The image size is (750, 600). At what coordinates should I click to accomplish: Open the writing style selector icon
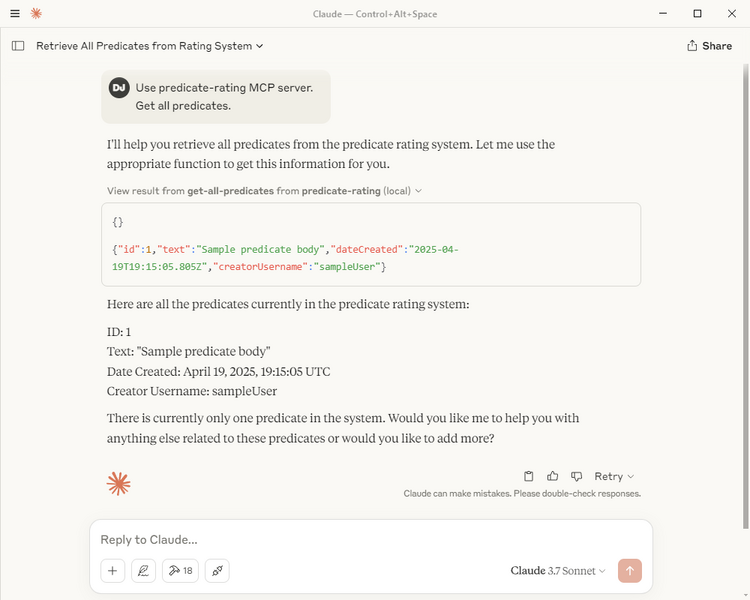point(143,571)
